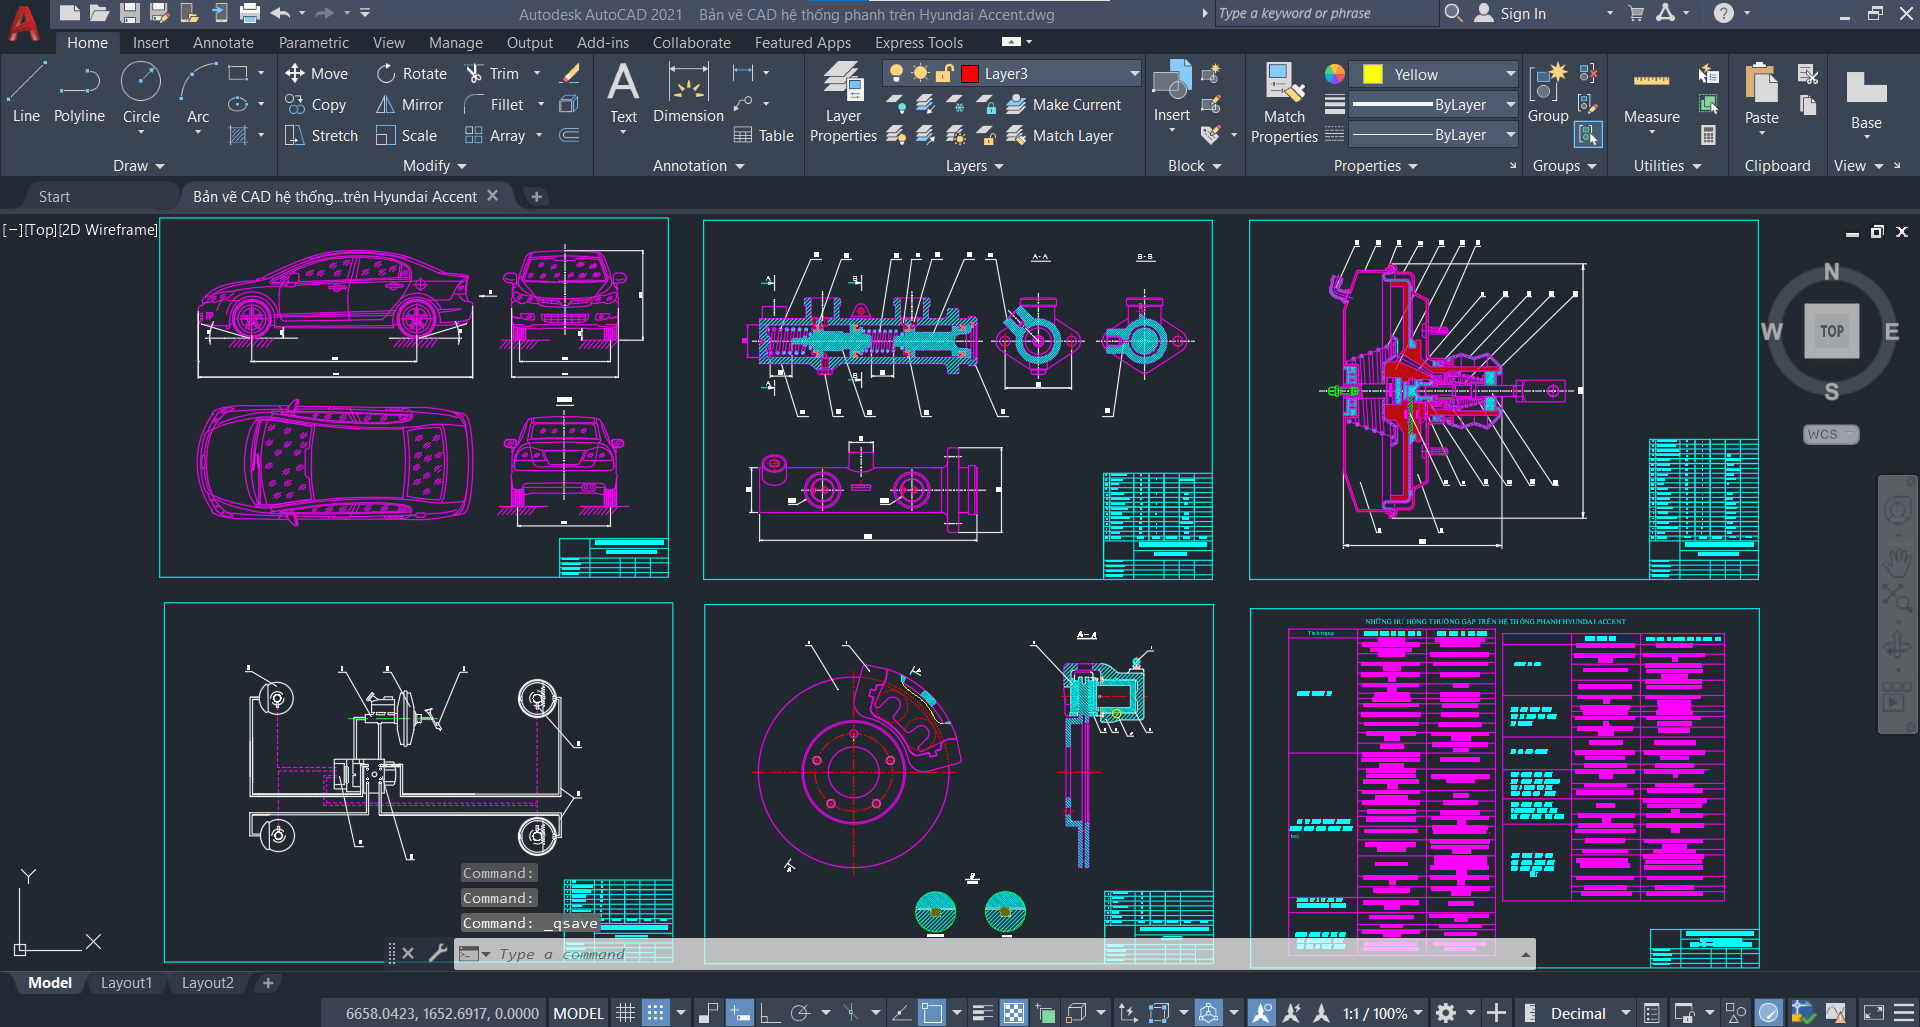Image resolution: width=1920 pixels, height=1027 pixels.
Task: Switch to the Layout1 tab
Action: 126,983
